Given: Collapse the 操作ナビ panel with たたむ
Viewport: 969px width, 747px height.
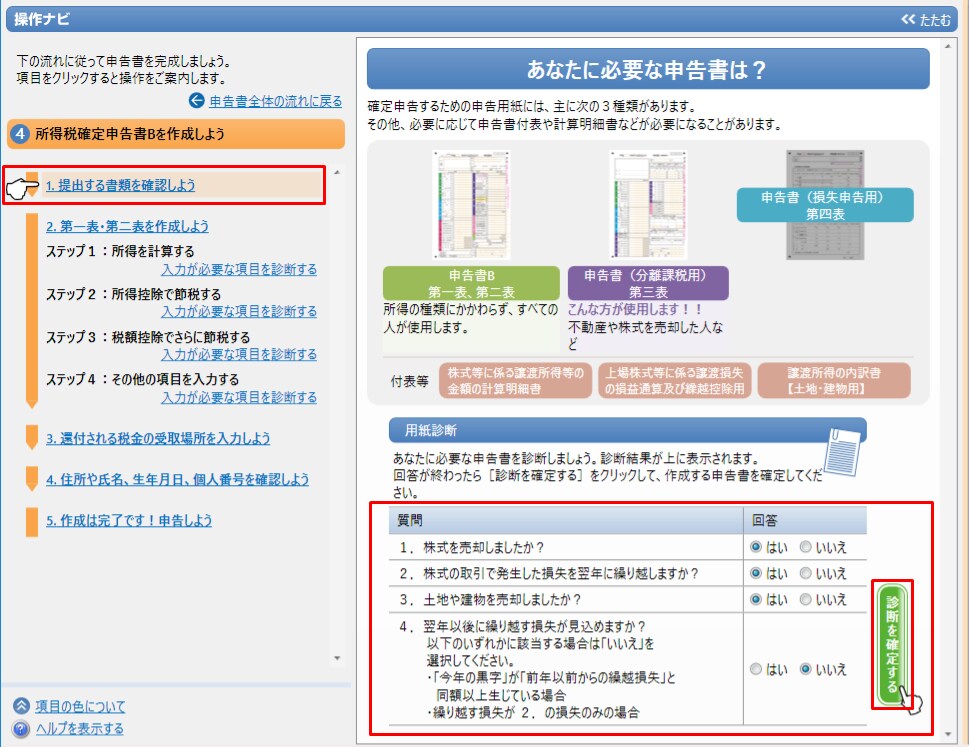Looking at the screenshot, I should click(x=925, y=20).
